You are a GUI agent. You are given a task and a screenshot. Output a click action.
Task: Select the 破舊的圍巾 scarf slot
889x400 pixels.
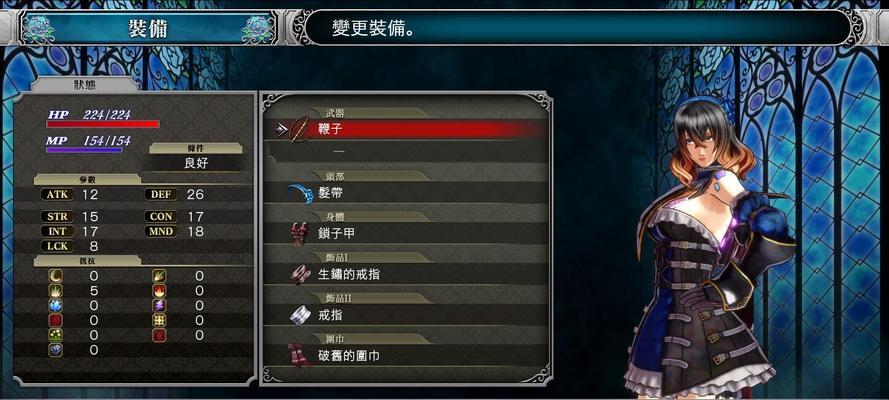pyautogui.click(x=406, y=356)
